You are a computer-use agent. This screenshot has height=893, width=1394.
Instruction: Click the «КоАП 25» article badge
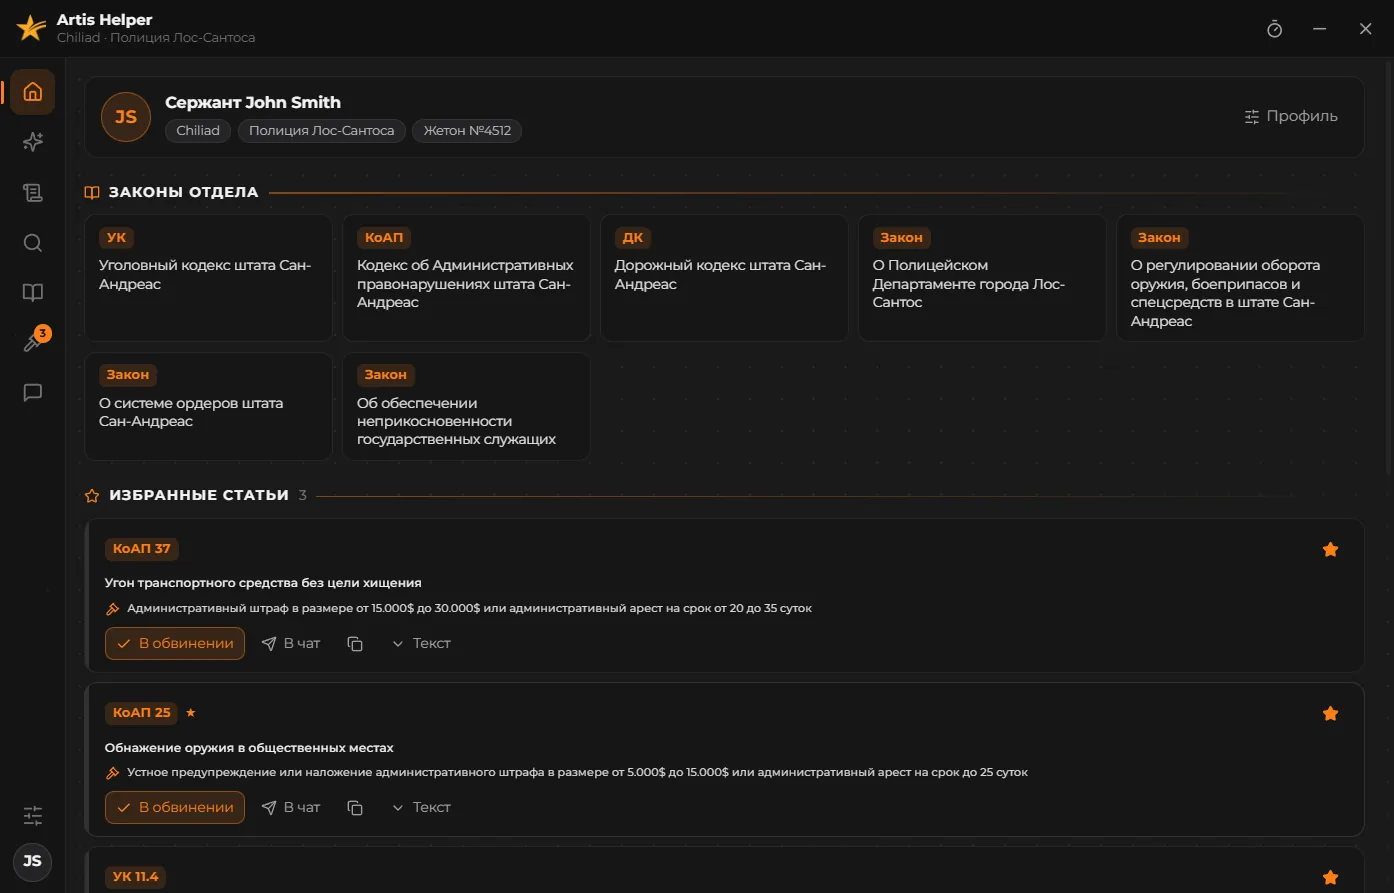(x=142, y=713)
